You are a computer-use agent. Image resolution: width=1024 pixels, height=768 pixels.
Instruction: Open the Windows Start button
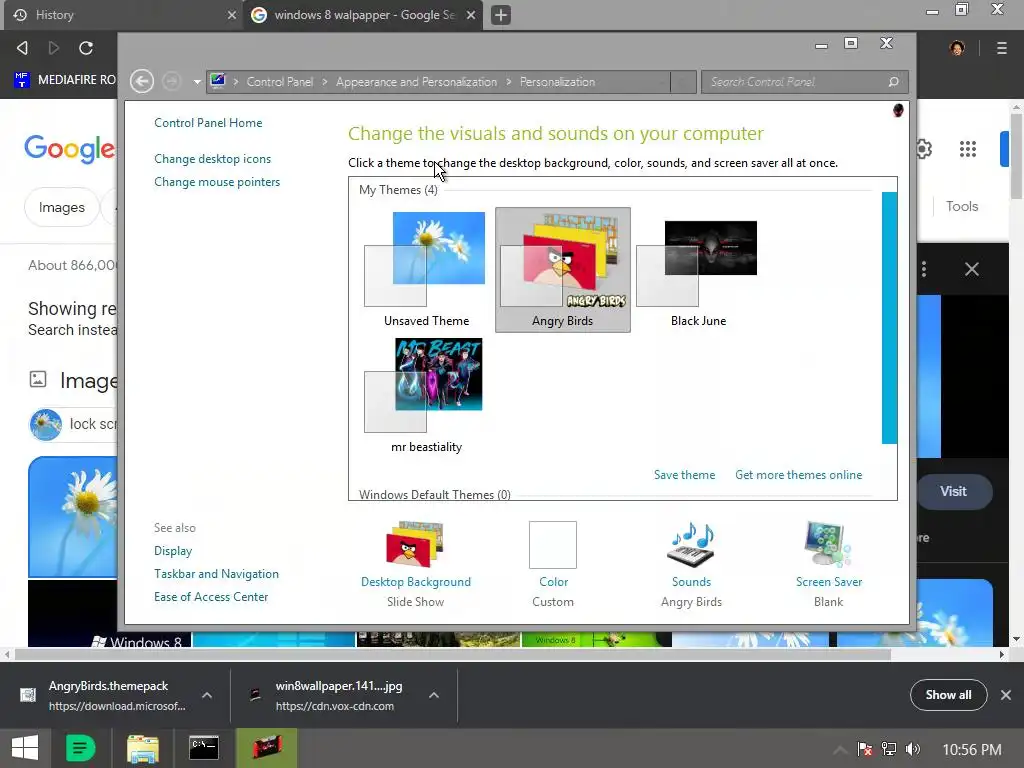25,748
